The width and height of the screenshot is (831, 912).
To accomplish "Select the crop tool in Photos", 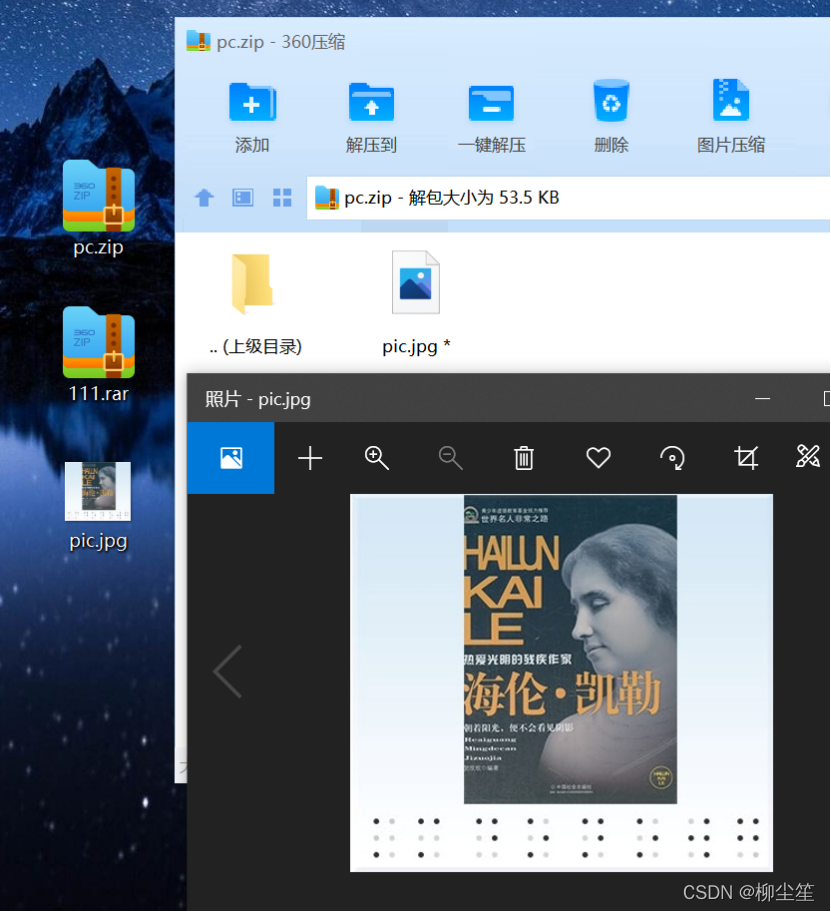I will pos(746,458).
